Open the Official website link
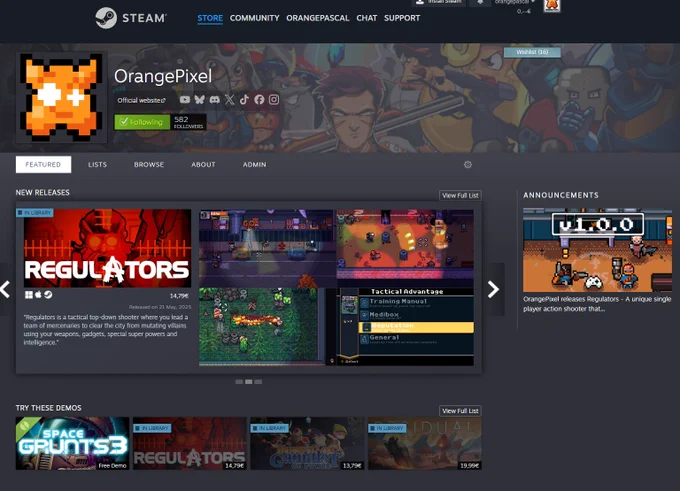 (141, 101)
